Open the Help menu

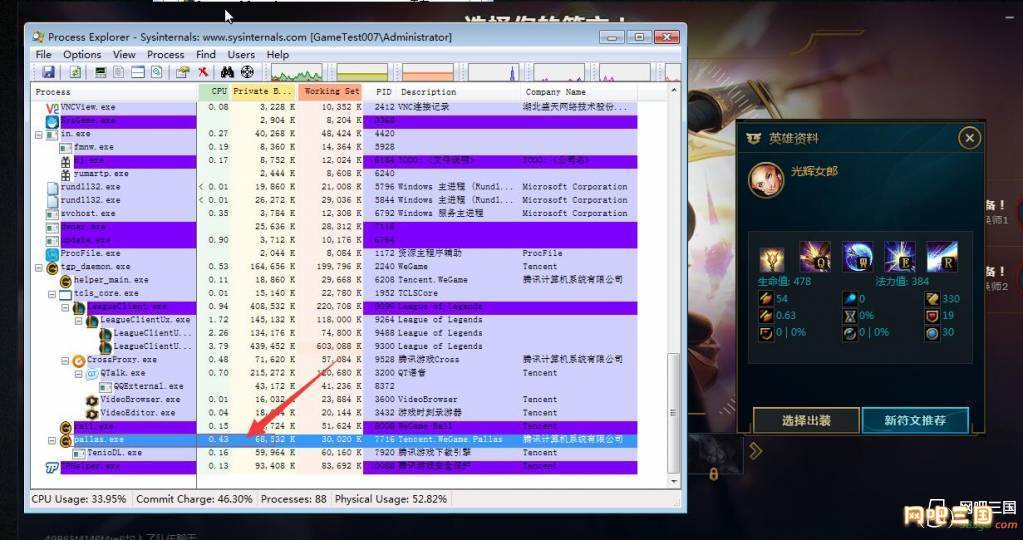pos(277,55)
